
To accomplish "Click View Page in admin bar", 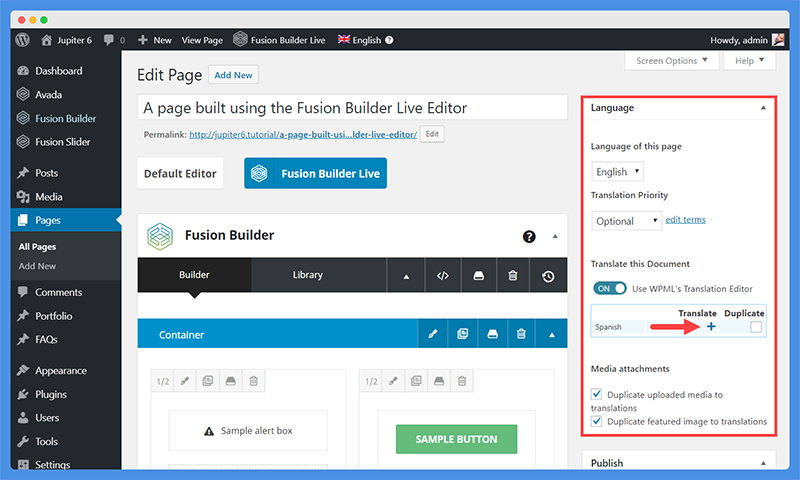I will pos(202,40).
